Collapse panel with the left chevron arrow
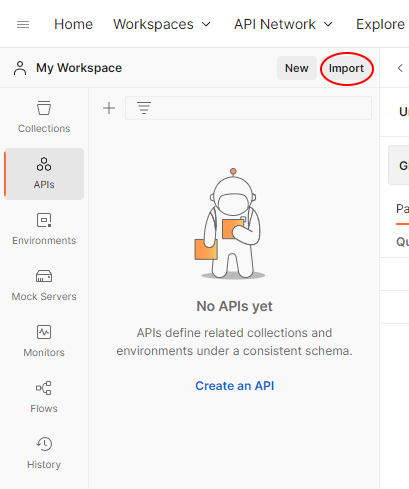This screenshot has height=489, width=409. [400, 68]
